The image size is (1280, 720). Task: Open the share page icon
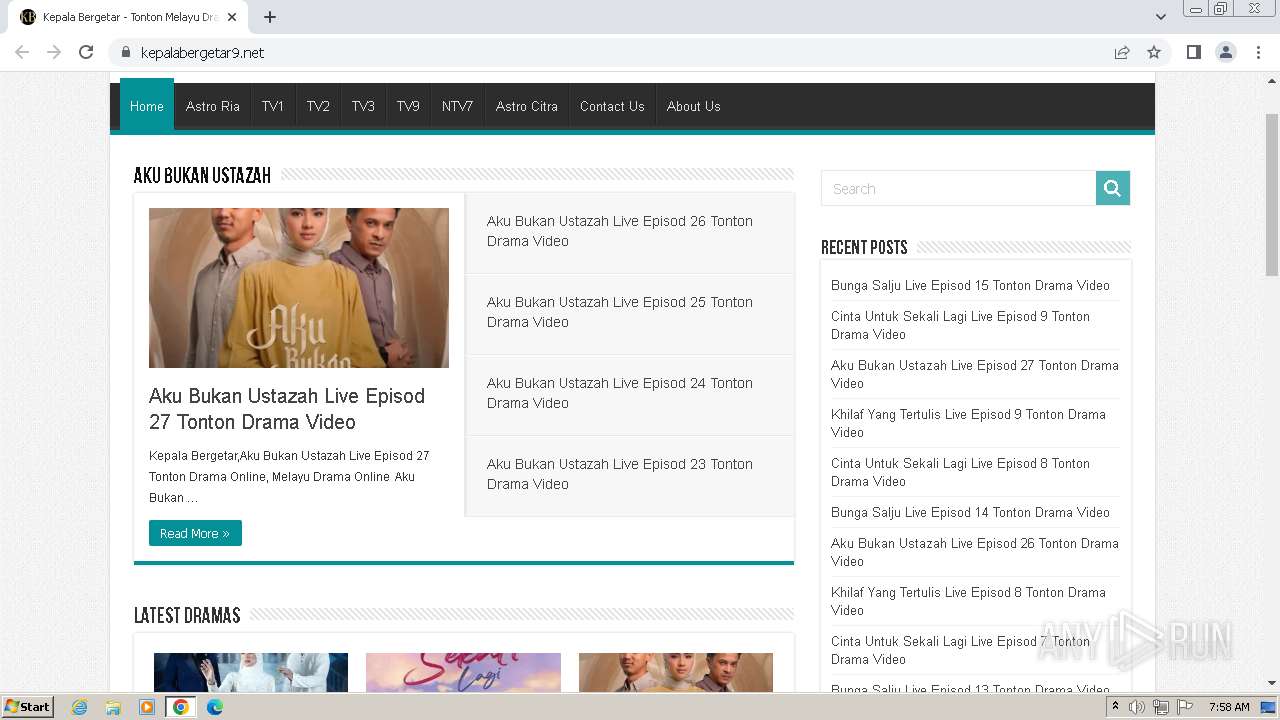(x=1122, y=52)
